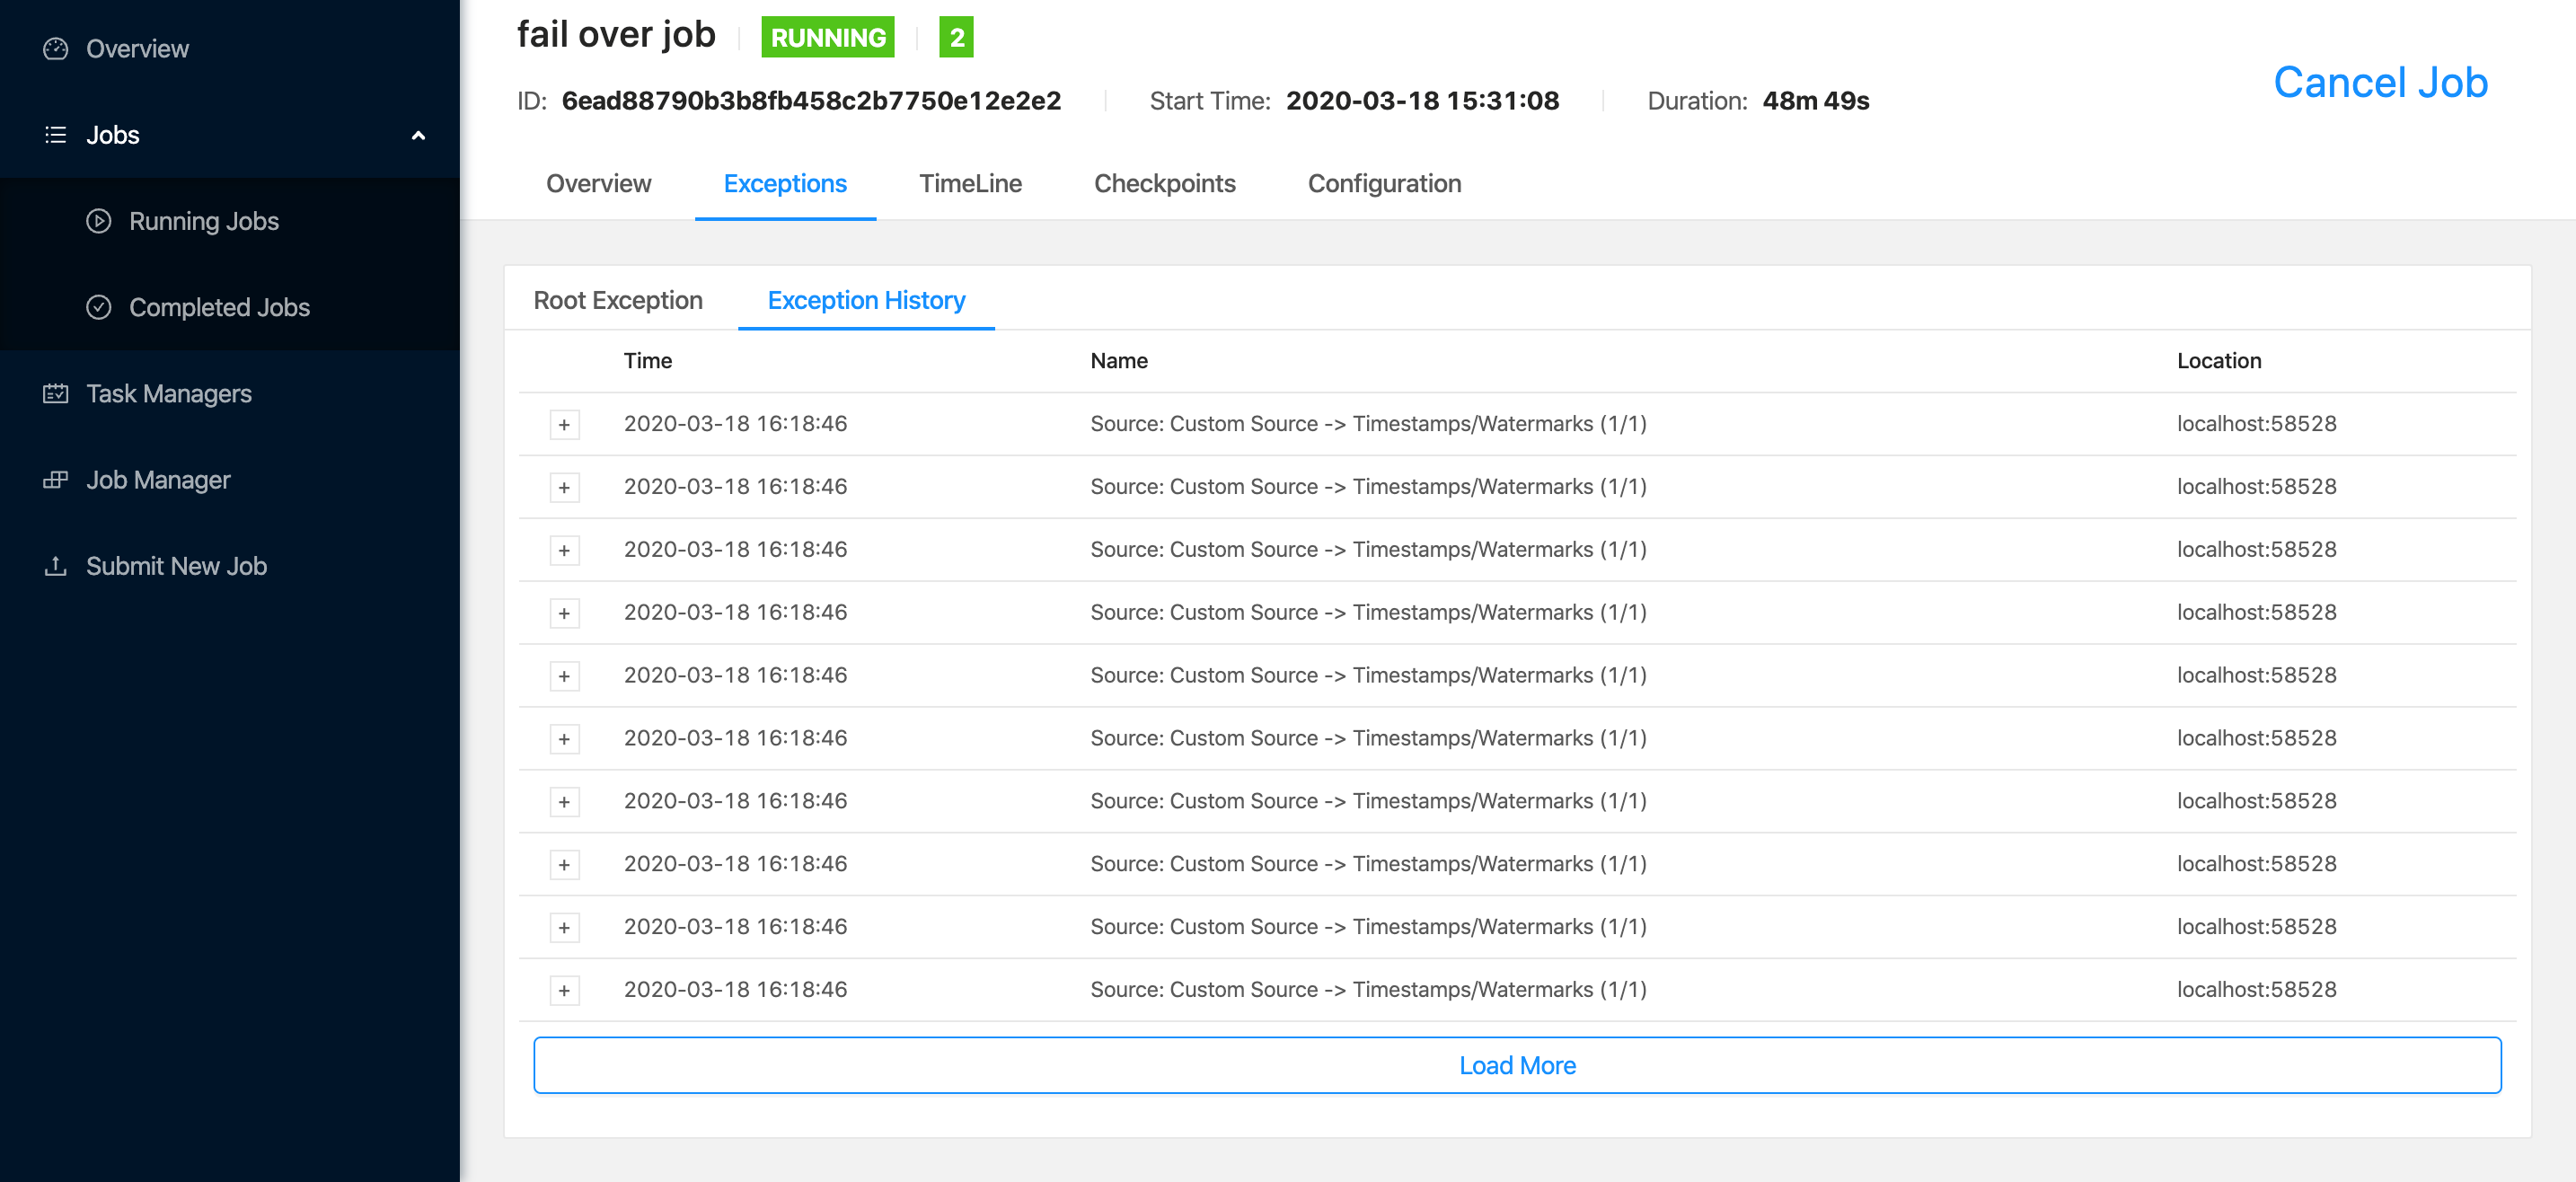Open Completed Jobs in sidebar
Screen dimensions: 2576x1182
(219, 307)
